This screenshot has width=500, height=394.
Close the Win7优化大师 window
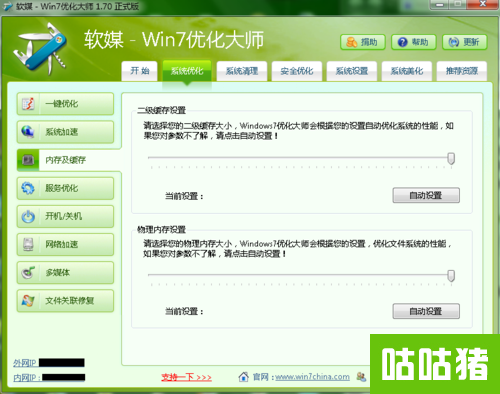pyautogui.click(x=482, y=4)
